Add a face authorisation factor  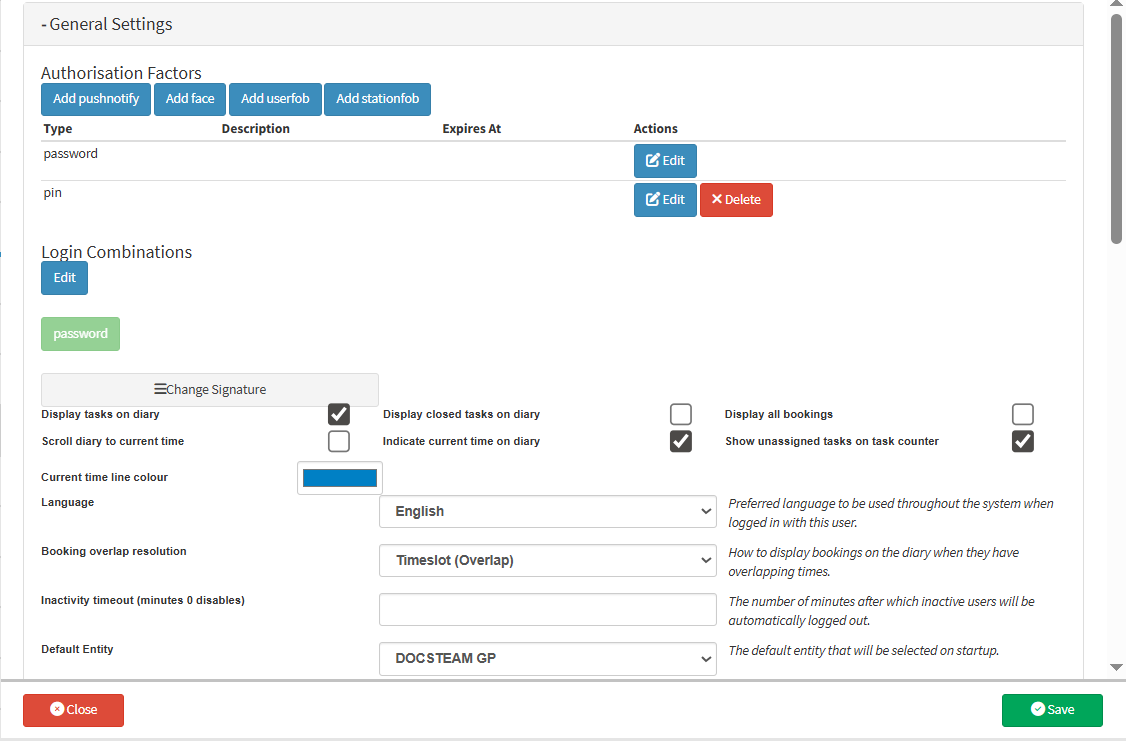[190, 99]
